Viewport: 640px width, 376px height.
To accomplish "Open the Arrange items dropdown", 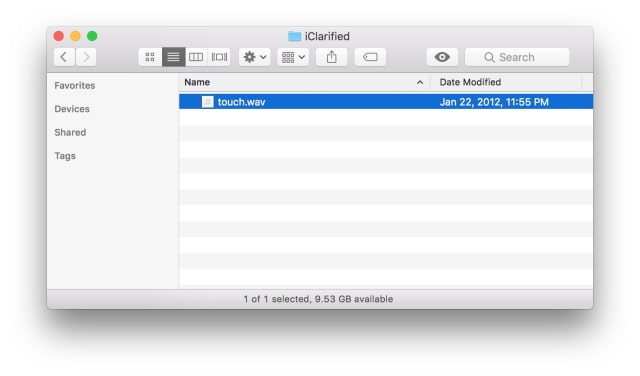I will [293, 57].
